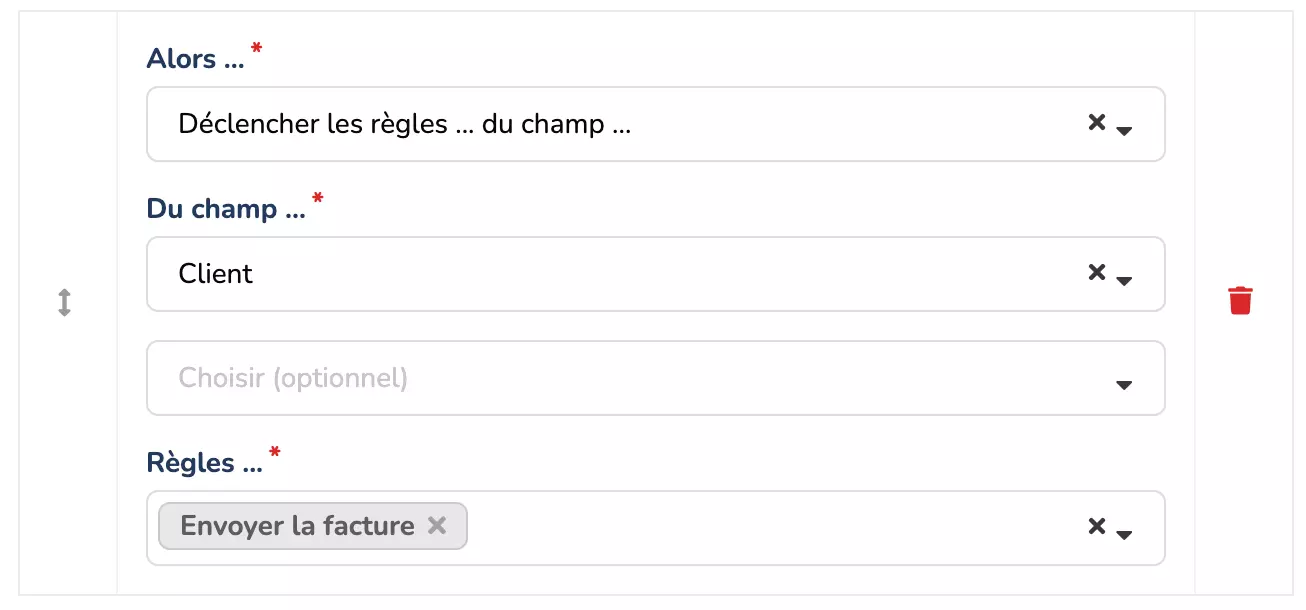Screen dimensions: 1306x610
Task: Clear the 'Déclencher les règles' selection
Action: [x=1096, y=123]
